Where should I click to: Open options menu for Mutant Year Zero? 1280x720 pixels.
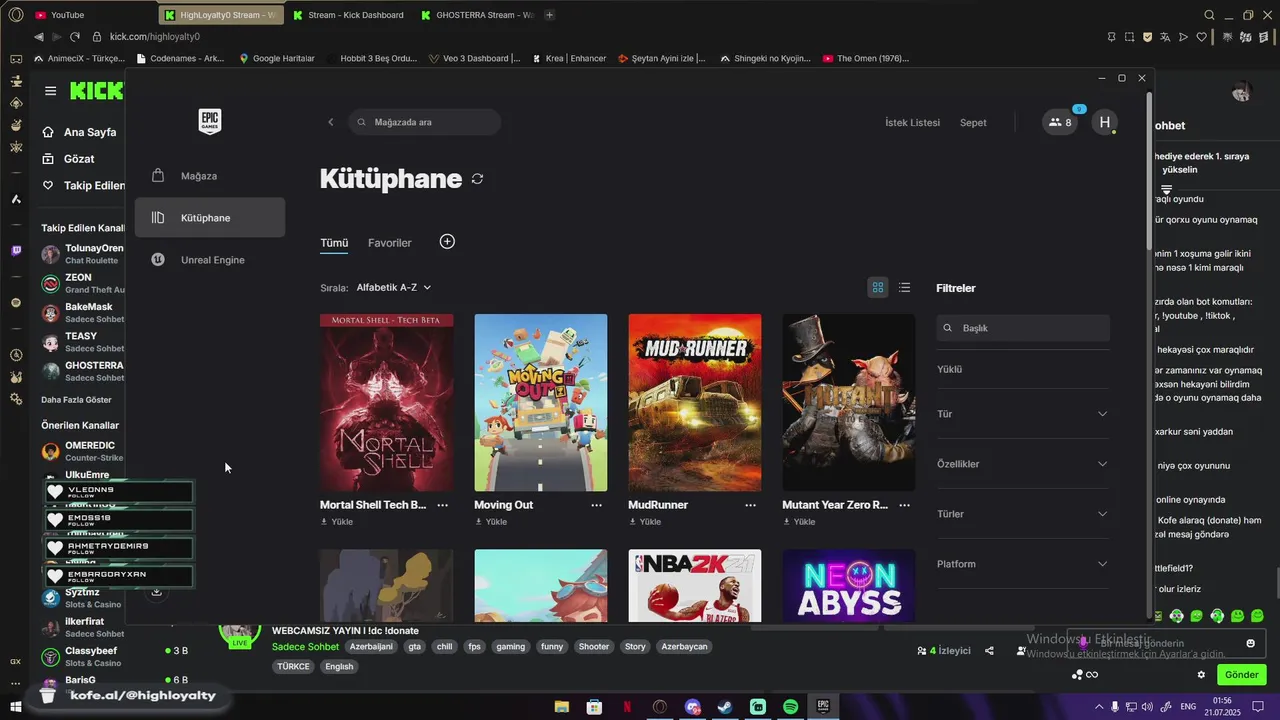(x=905, y=505)
